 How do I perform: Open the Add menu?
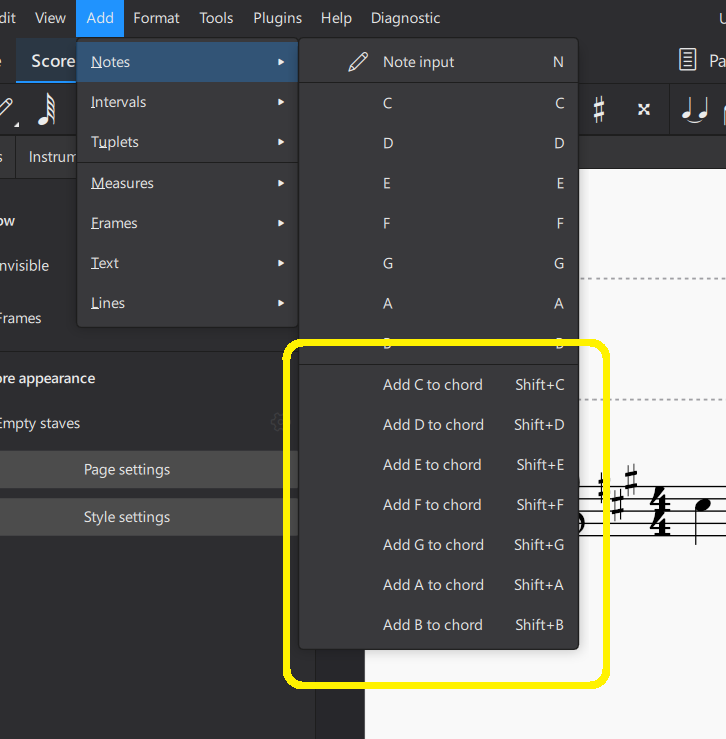[x=100, y=18]
